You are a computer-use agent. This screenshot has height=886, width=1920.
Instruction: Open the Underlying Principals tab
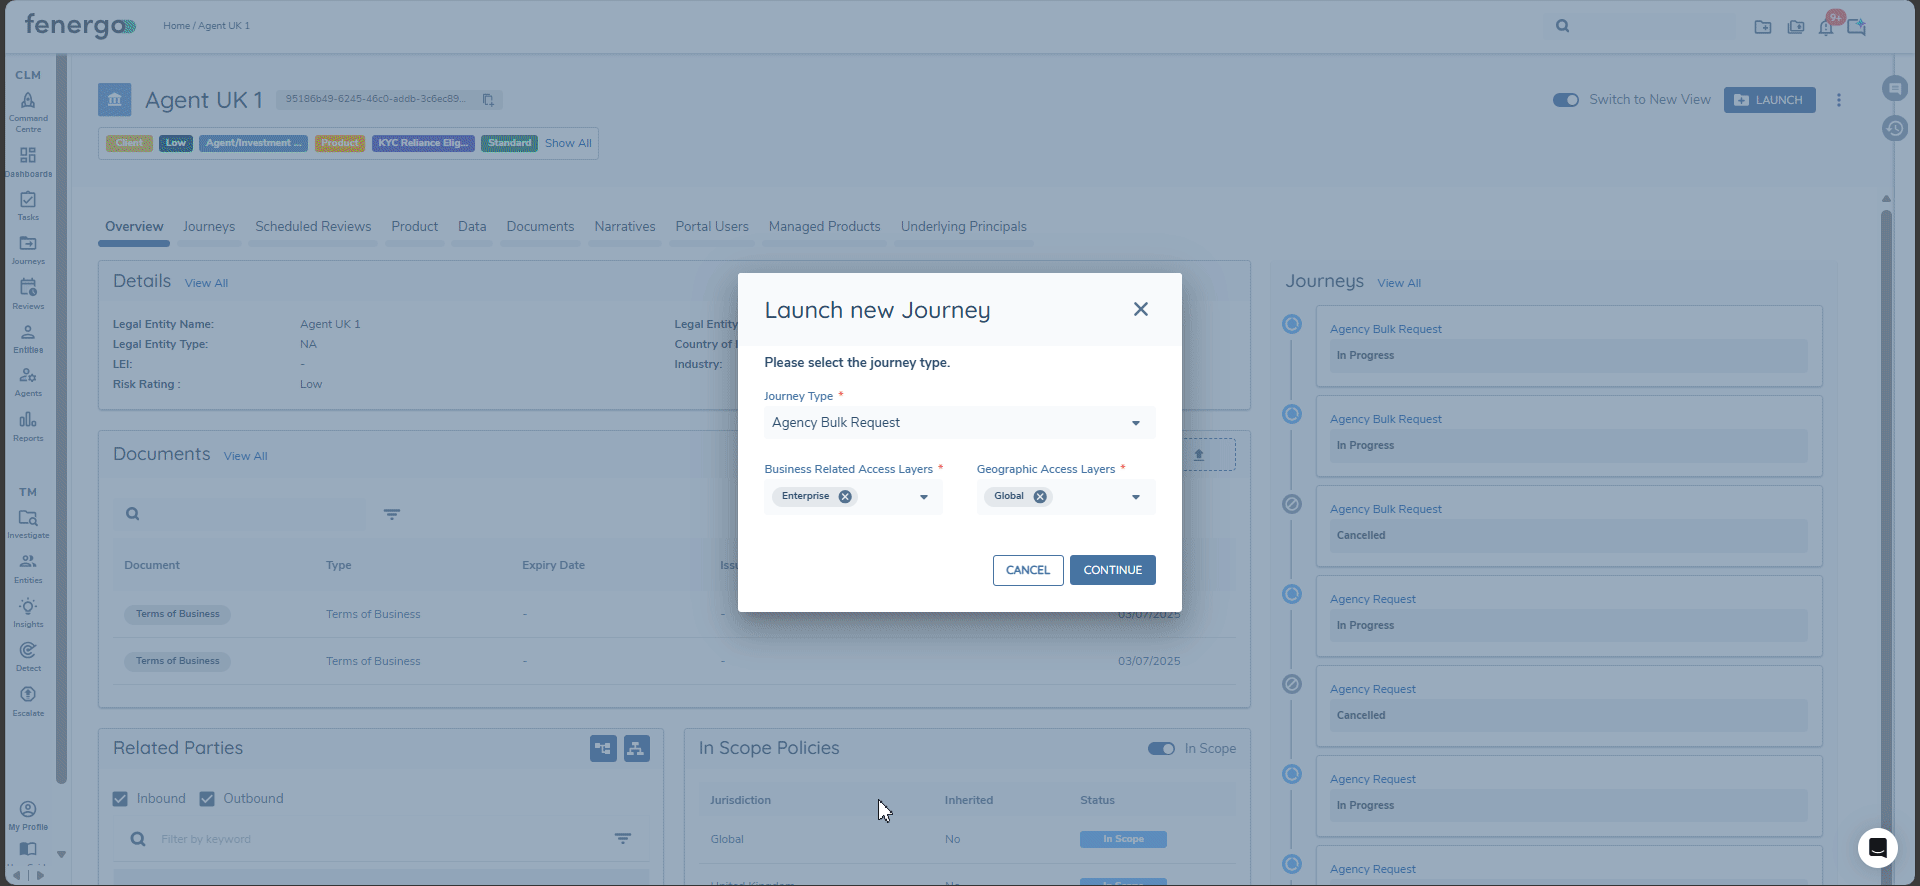click(x=963, y=227)
